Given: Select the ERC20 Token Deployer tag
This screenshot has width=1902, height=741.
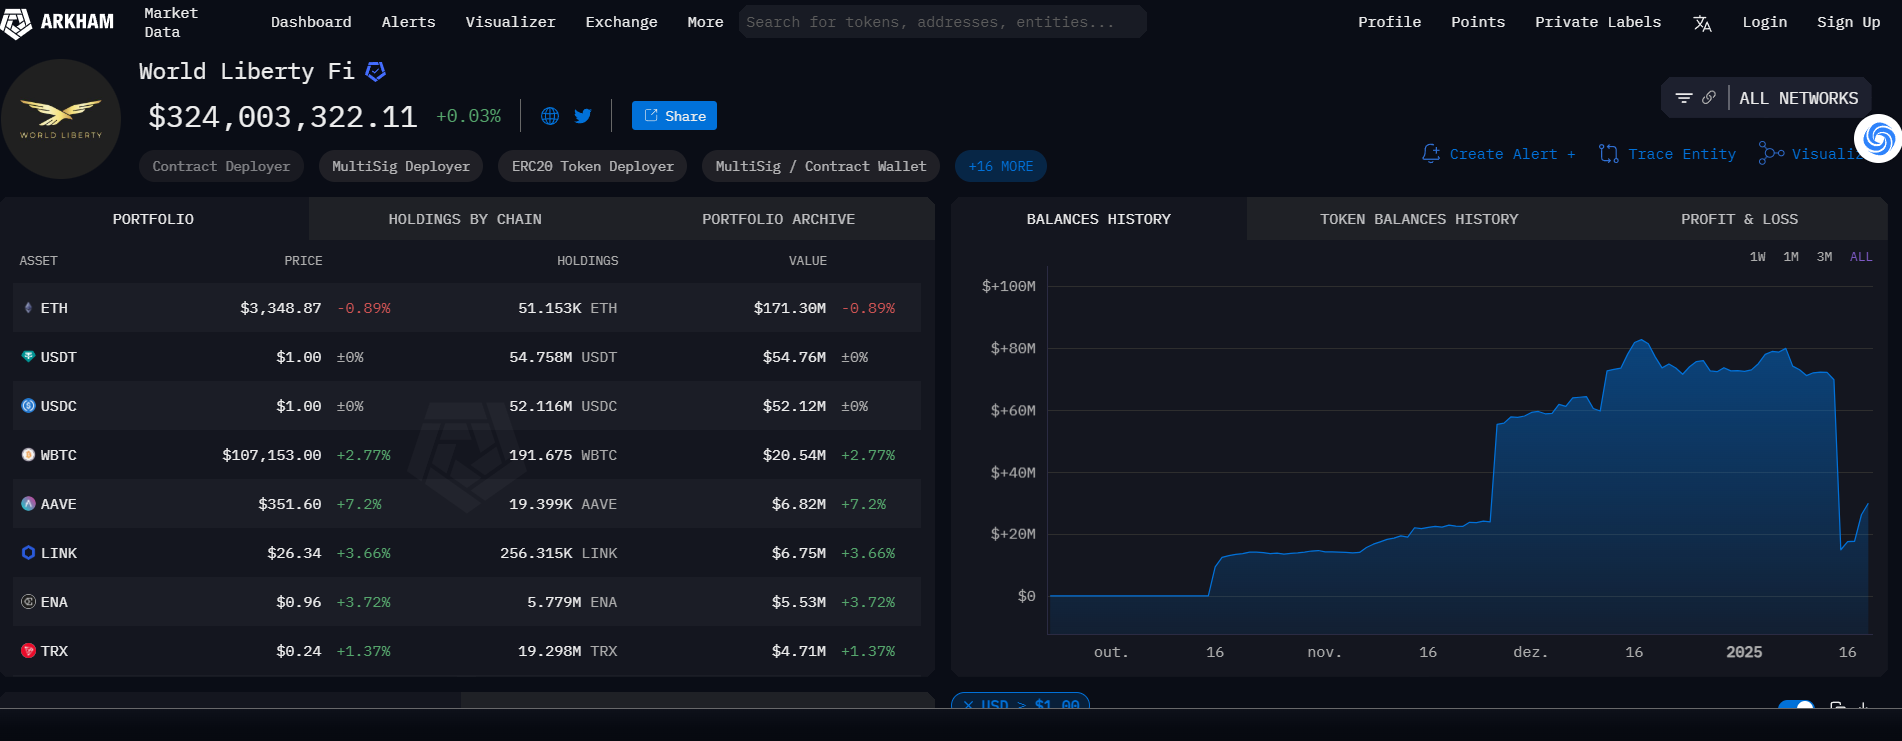Looking at the screenshot, I should pos(593,166).
